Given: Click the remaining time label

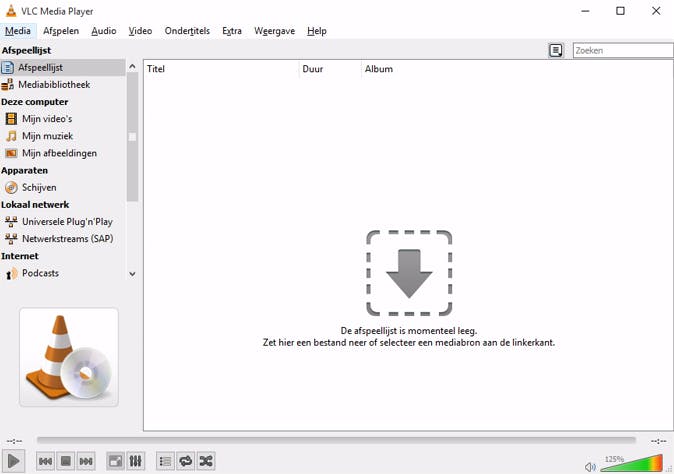Looking at the screenshot, I should (658, 441).
